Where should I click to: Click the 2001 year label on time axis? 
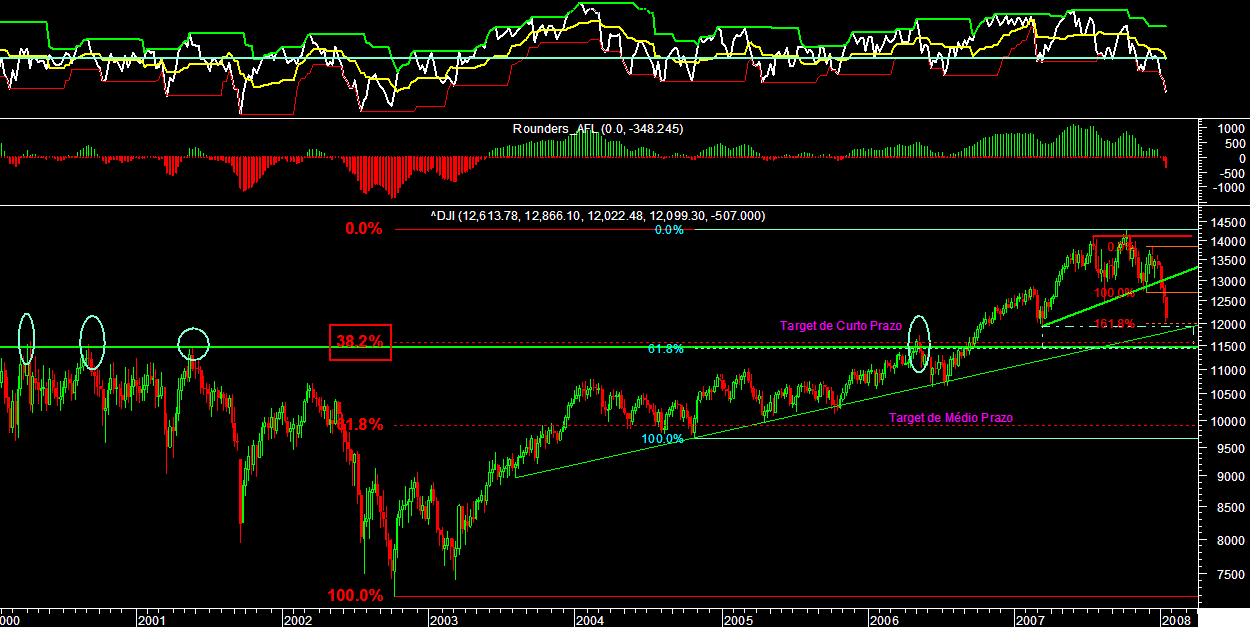[153, 619]
